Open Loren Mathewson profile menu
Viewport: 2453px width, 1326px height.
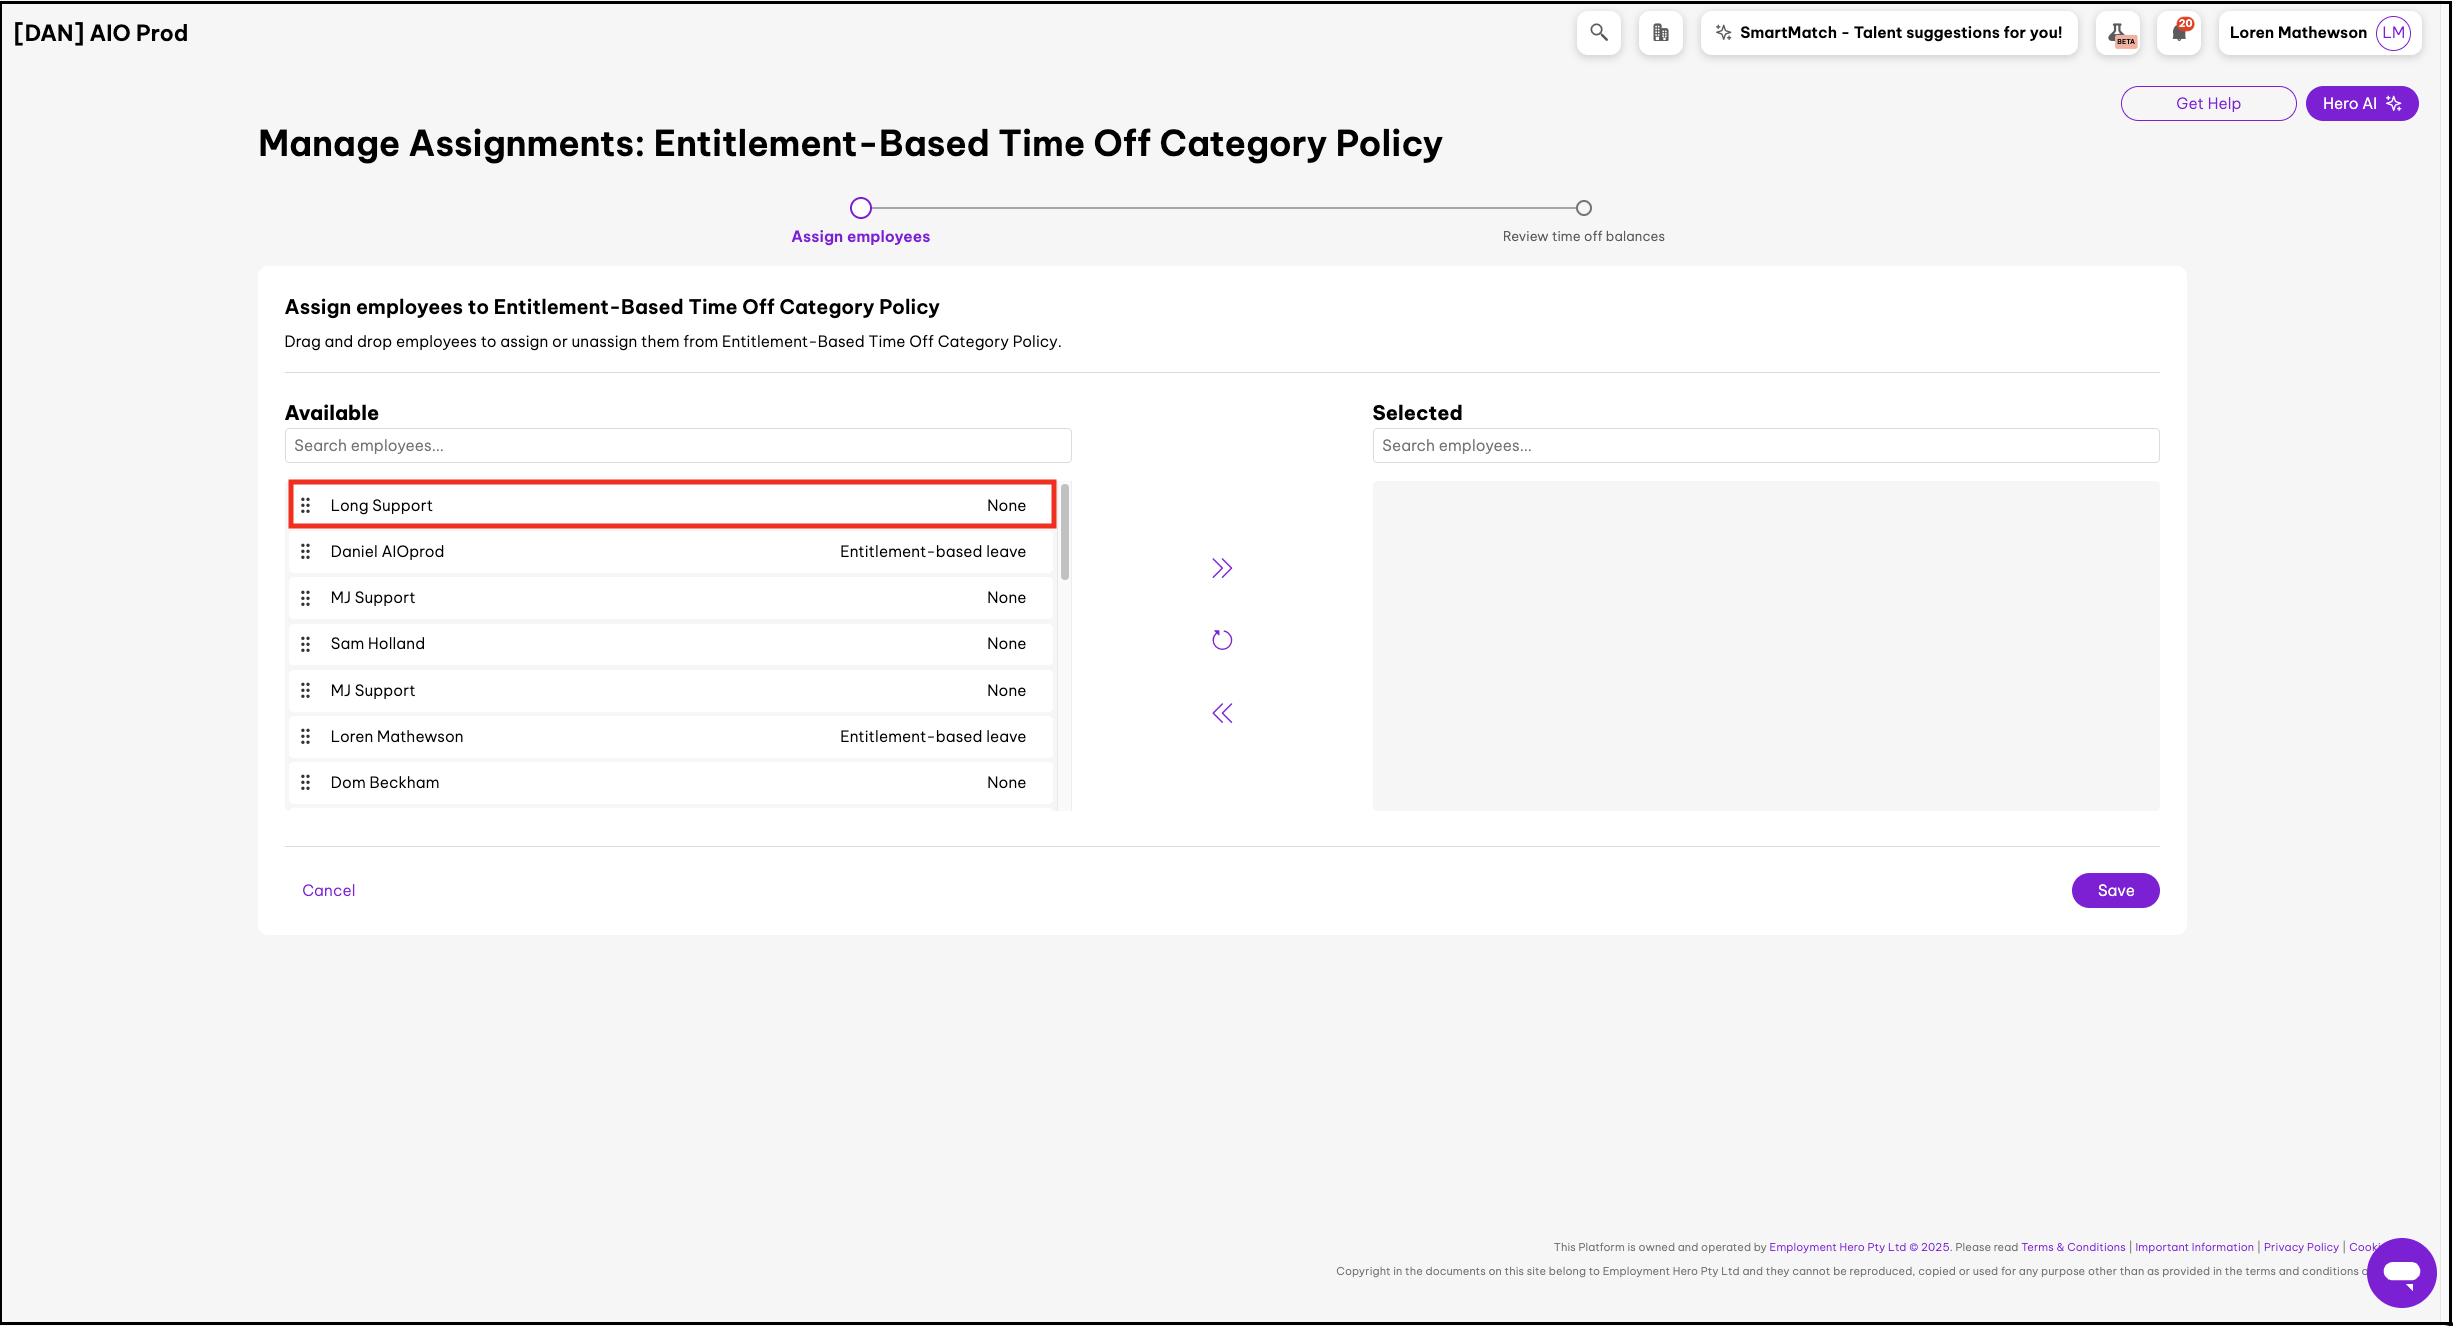pos(2319,33)
